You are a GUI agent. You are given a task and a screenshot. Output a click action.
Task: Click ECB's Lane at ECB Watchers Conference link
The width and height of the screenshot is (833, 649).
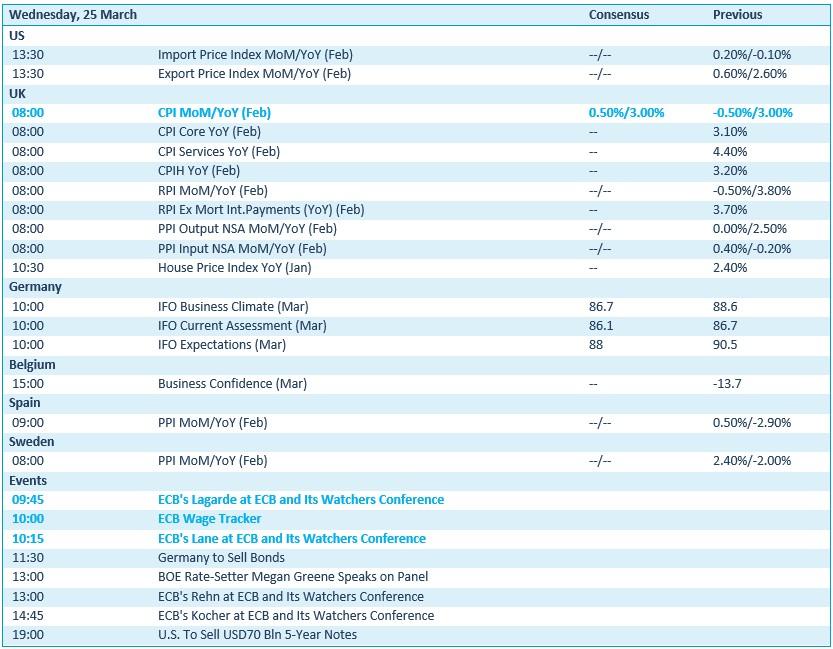291,538
